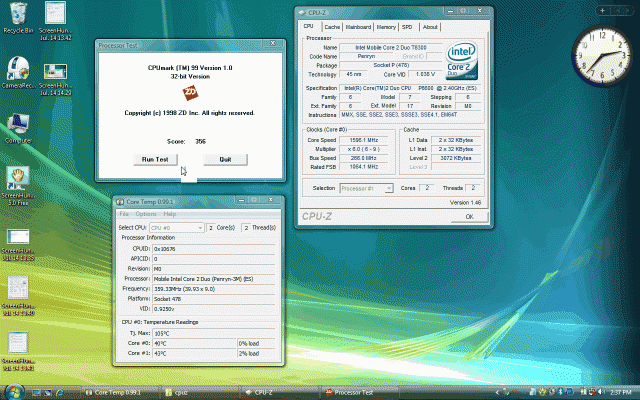Switch to the About tab in CPU-Z
Image resolution: width=640 pixels, height=400 pixels.
pos(430,27)
